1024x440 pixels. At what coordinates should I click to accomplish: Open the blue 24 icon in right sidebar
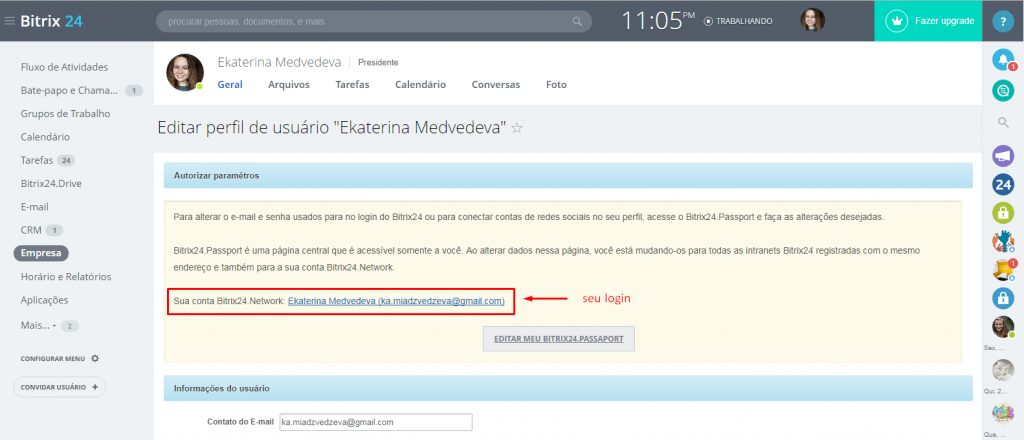tap(1003, 185)
